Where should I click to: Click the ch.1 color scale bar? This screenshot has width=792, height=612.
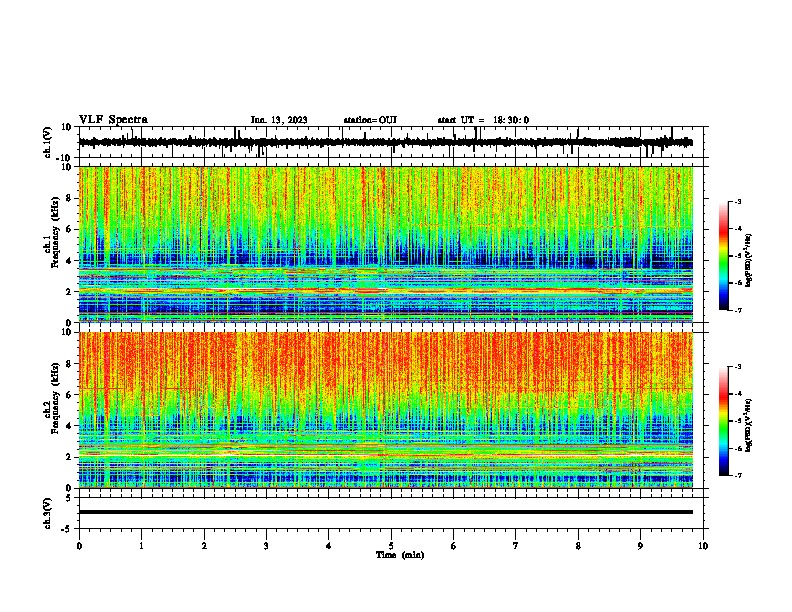tap(724, 256)
